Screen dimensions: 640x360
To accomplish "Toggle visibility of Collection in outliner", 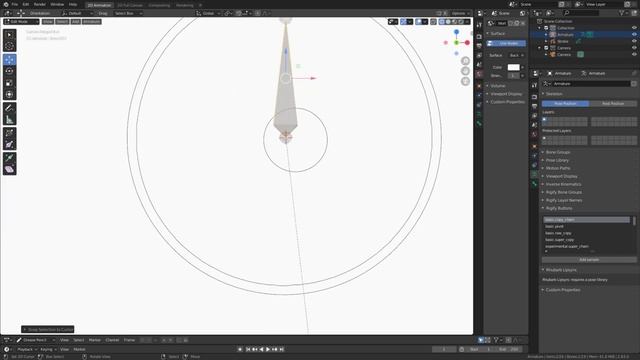I will 634,28.
